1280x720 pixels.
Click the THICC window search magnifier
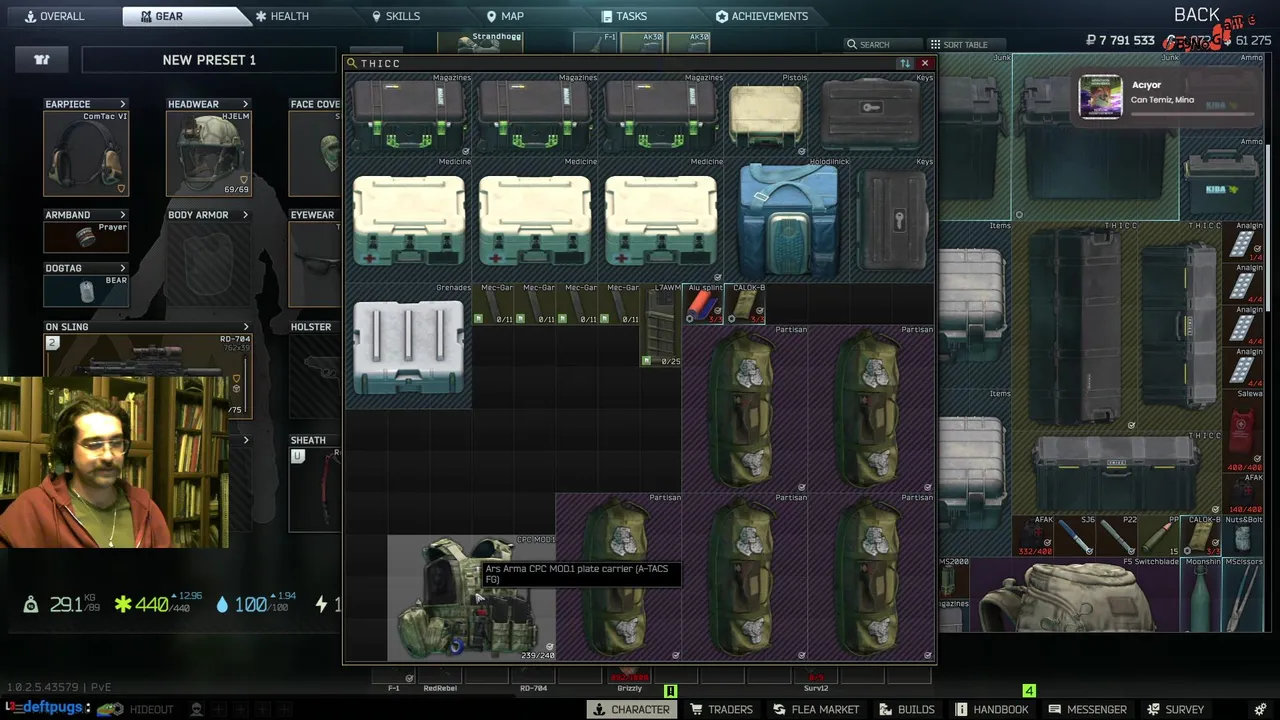pyautogui.click(x=352, y=63)
